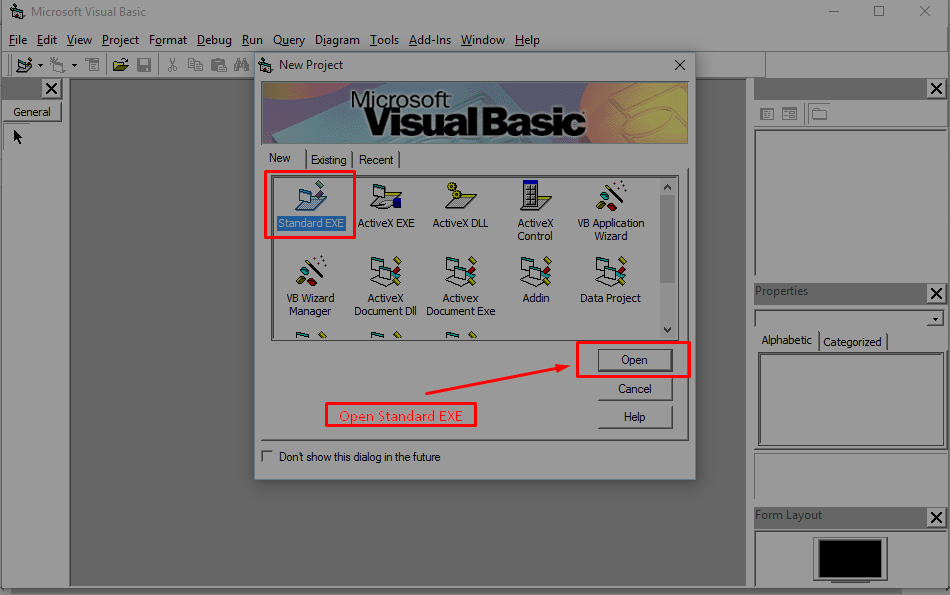Open the Add Project dropdown arrow

pyautogui.click(x=40, y=65)
